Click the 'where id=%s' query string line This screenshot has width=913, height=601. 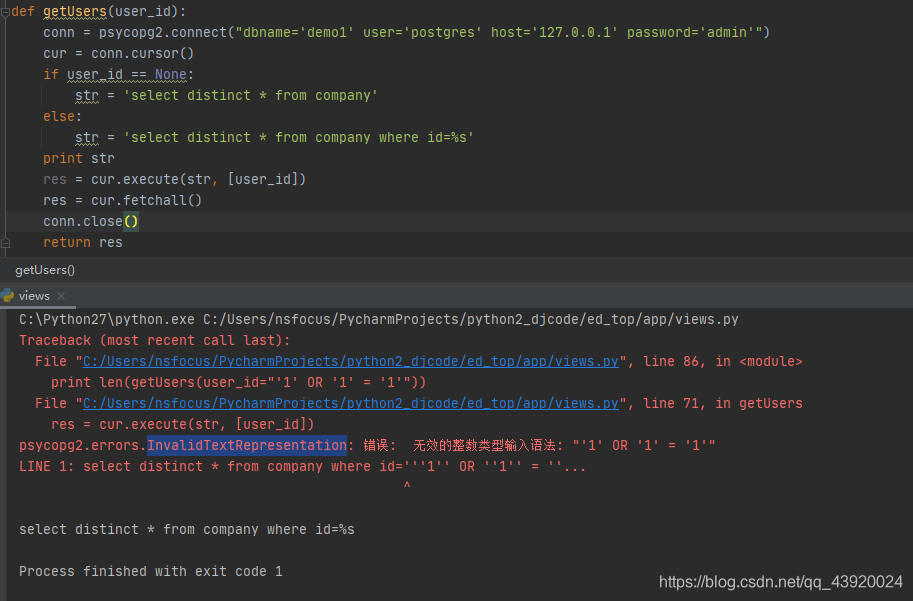[x=274, y=137]
